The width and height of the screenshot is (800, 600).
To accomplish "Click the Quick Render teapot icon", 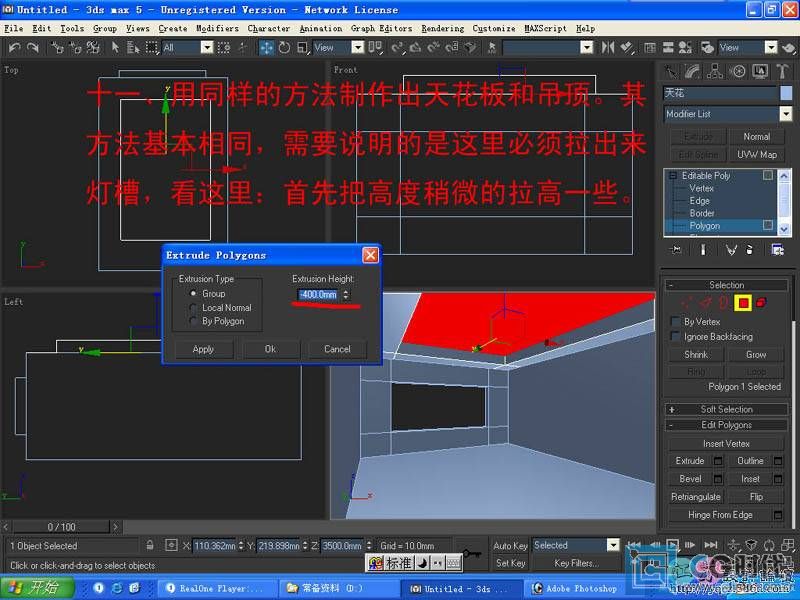I will click(x=788, y=48).
